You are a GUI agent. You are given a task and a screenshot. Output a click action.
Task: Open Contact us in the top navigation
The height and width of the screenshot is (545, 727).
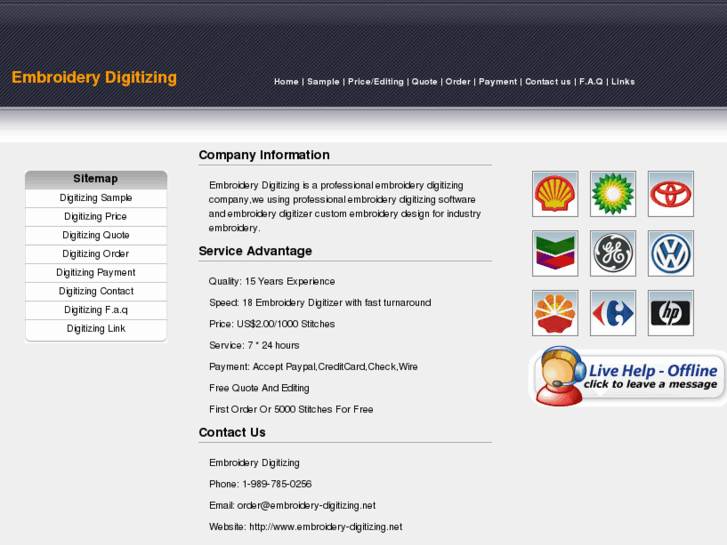click(548, 82)
